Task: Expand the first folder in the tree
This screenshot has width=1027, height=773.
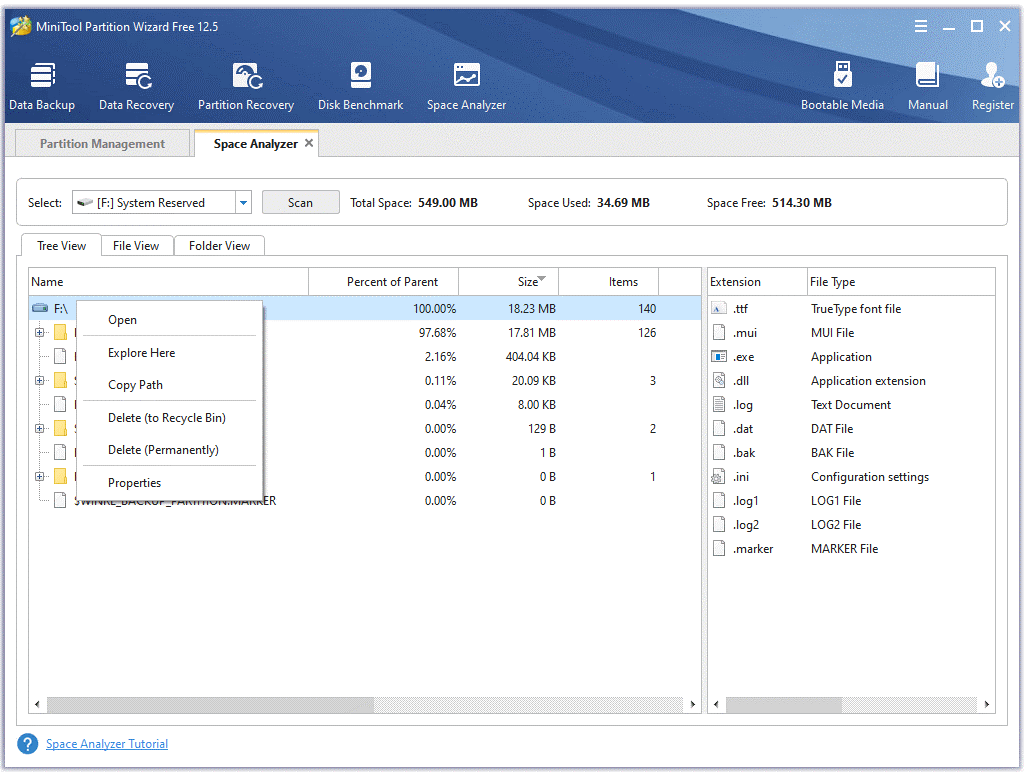Action: tap(38, 332)
